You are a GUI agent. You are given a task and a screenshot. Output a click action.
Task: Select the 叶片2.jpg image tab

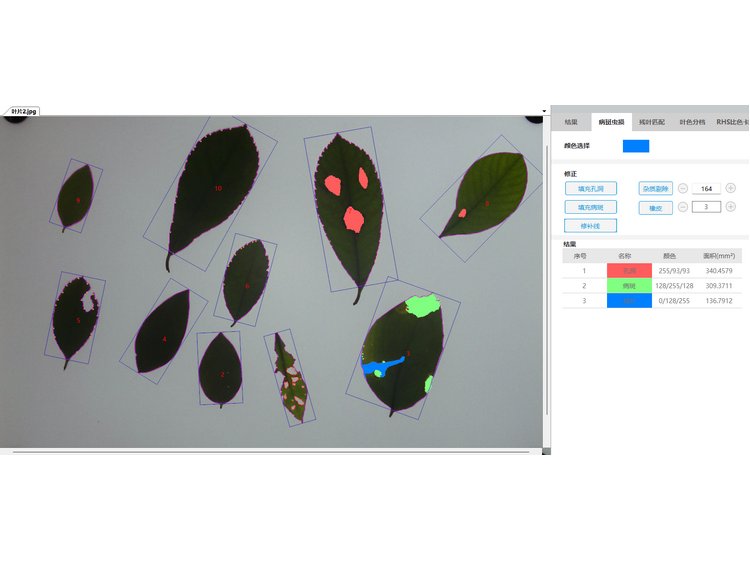pyautogui.click(x=20, y=111)
